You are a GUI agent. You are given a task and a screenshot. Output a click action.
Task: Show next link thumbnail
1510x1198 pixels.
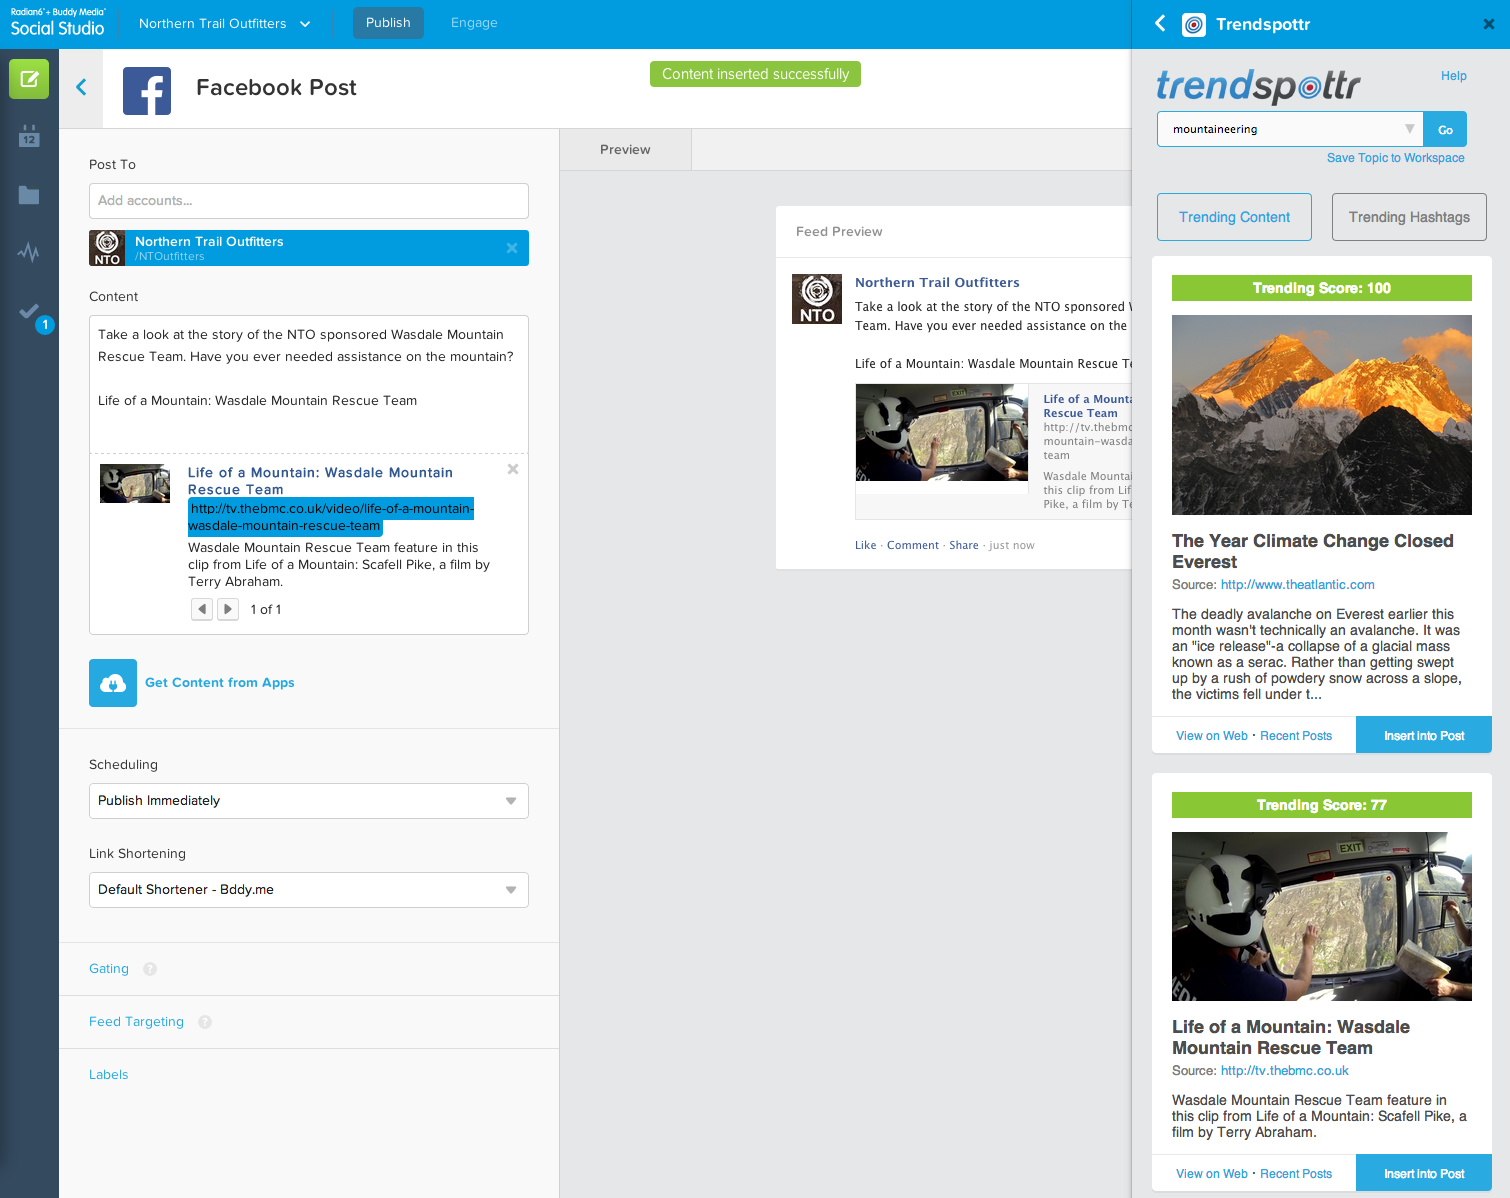228,609
